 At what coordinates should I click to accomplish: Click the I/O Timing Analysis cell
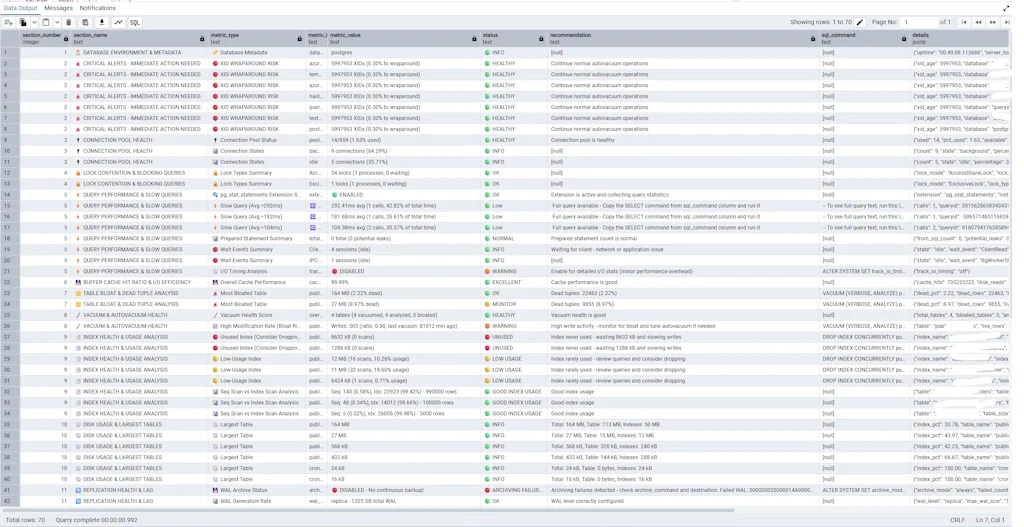pos(257,271)
